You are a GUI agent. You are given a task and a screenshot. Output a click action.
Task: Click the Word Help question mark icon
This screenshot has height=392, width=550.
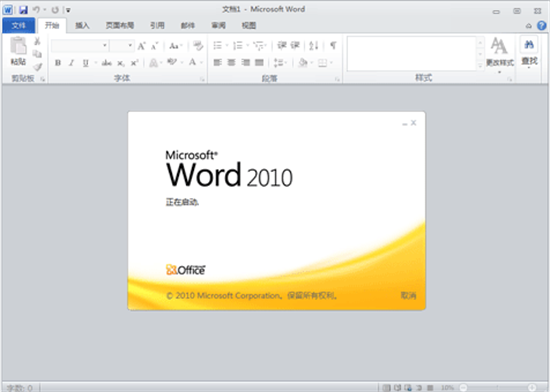pos(542,26)
